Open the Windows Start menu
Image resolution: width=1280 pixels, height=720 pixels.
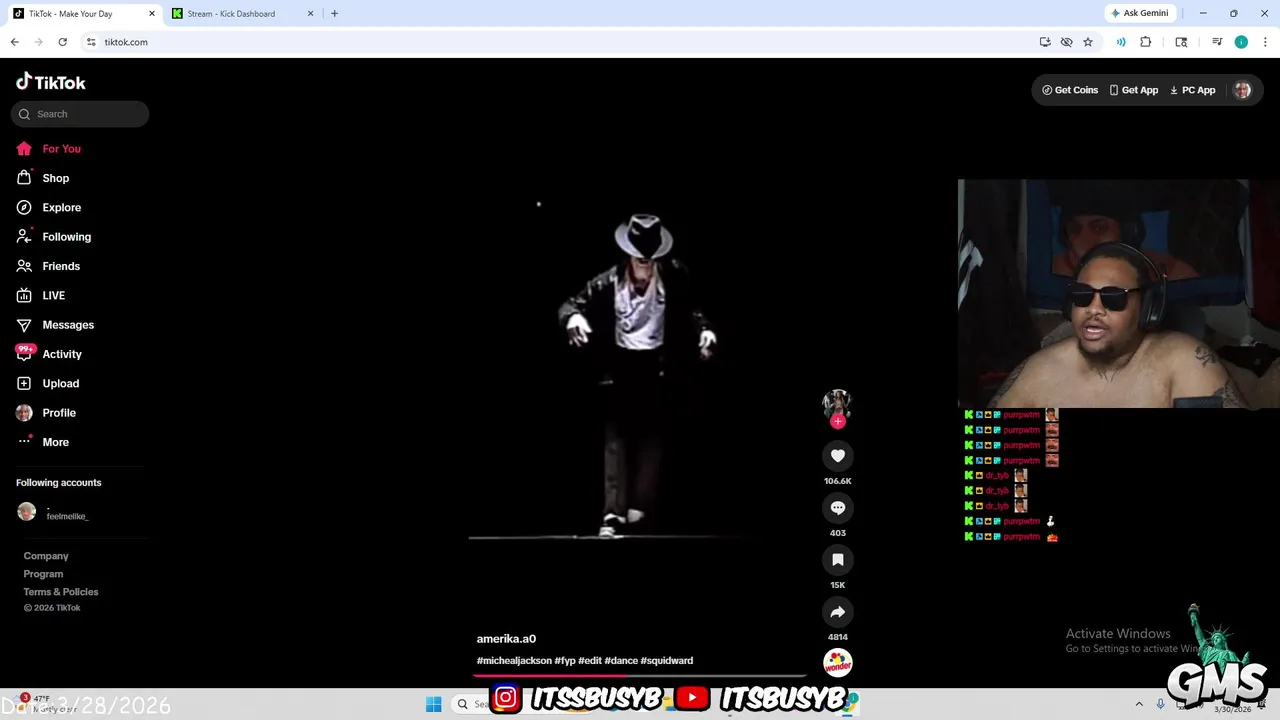click(433, 704)
